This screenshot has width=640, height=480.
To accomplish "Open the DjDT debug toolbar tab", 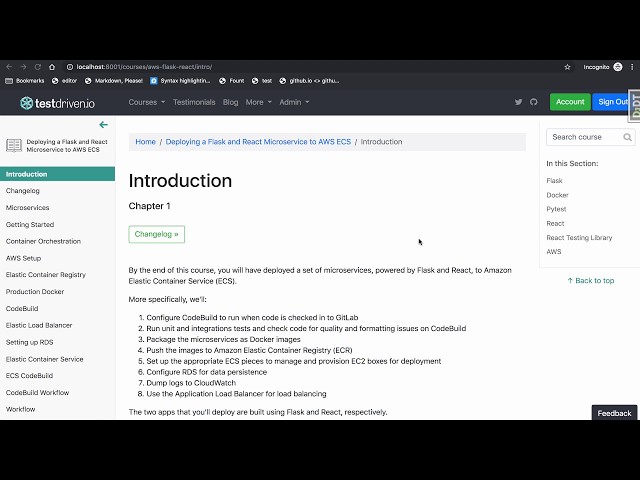I will 634,106.
